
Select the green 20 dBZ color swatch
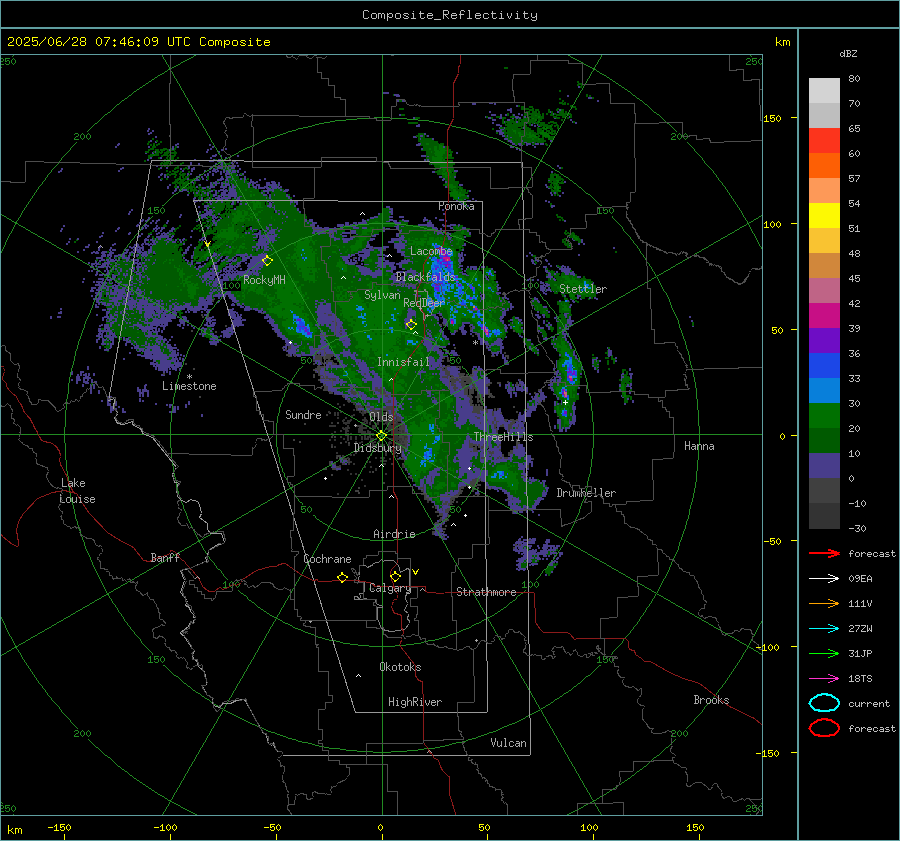824,416
